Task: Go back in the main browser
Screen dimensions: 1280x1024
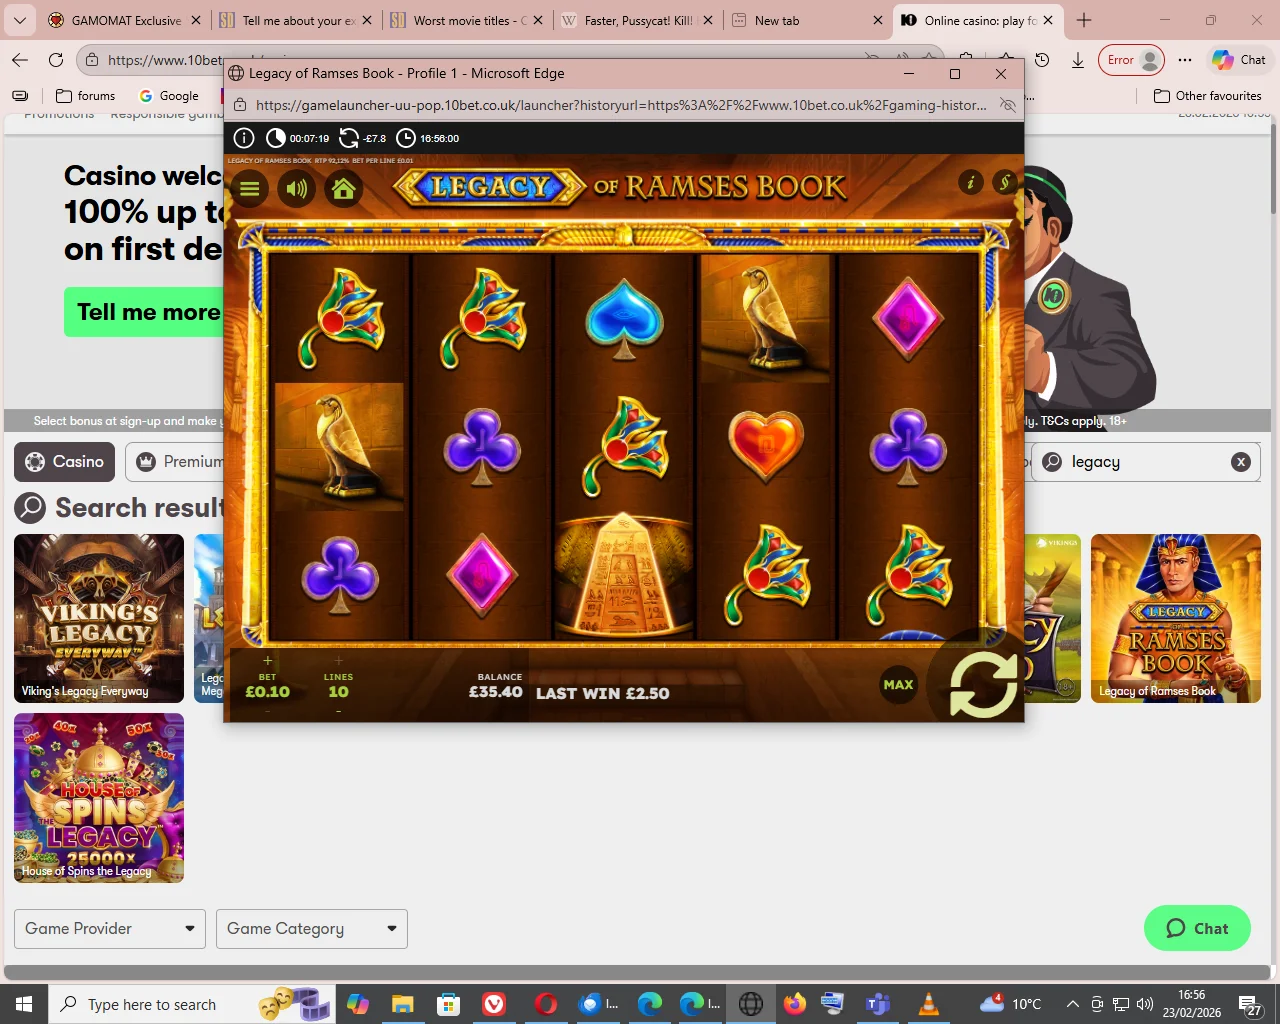Action: click(x=20, y=60)
